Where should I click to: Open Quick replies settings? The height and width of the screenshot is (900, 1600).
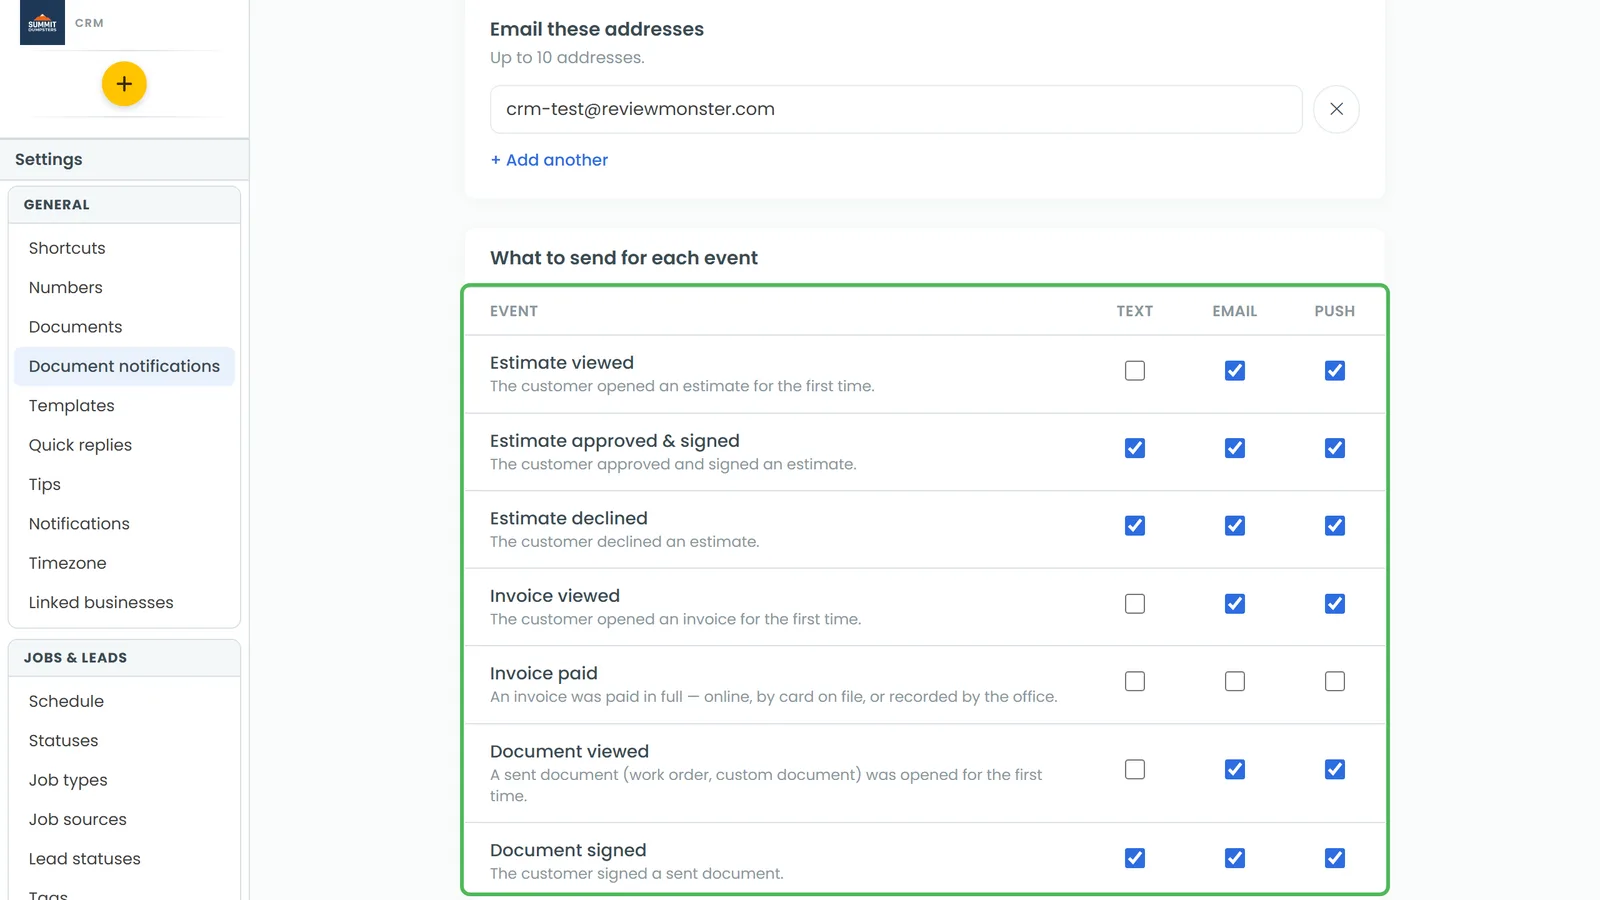coord(124,445)
